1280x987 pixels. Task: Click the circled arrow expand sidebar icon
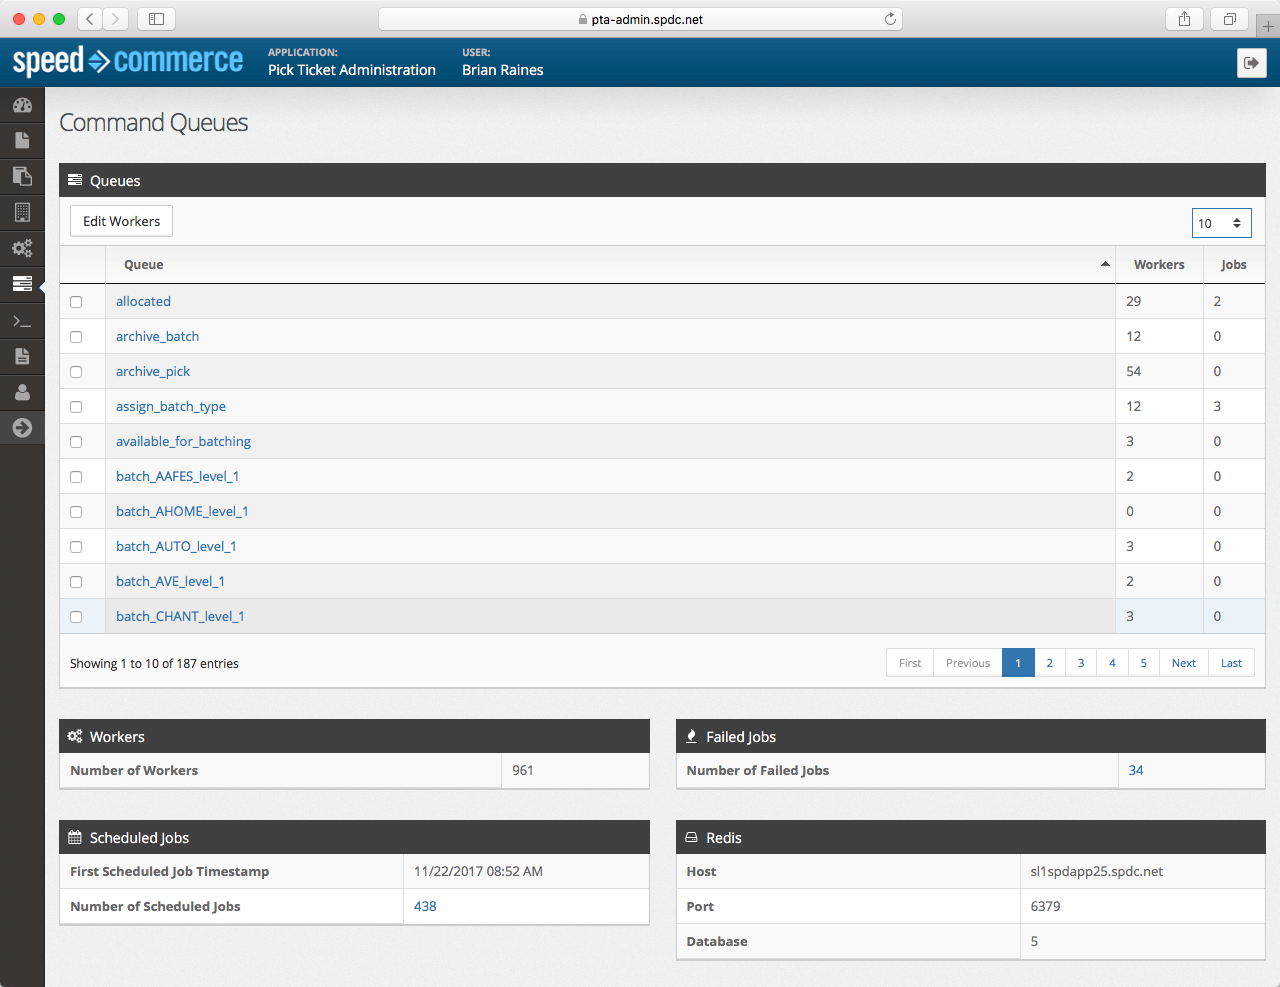pyautogui.click(x=22, y=428)
